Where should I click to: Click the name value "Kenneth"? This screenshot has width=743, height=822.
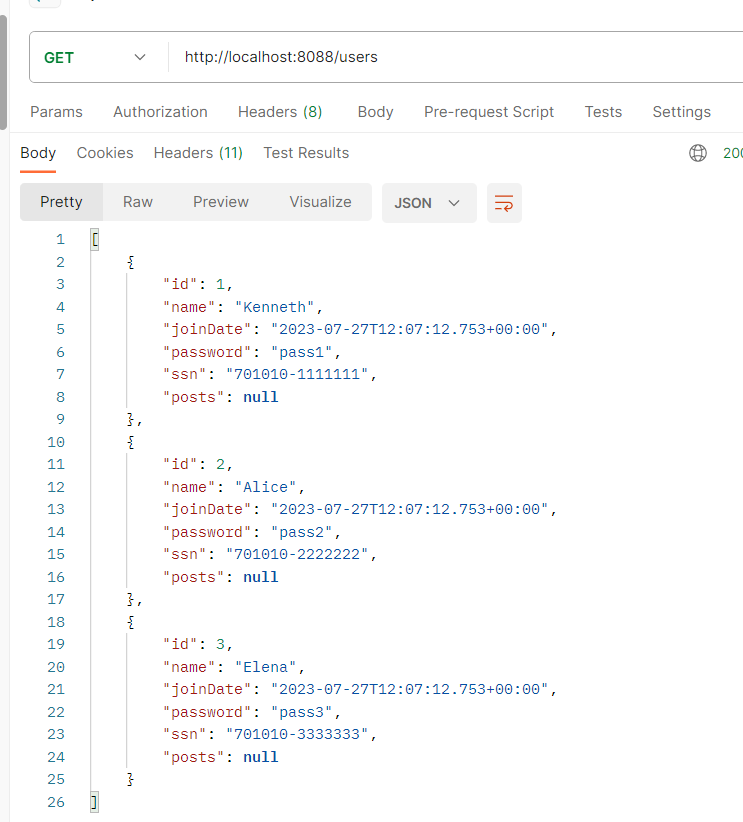point(274,307)
